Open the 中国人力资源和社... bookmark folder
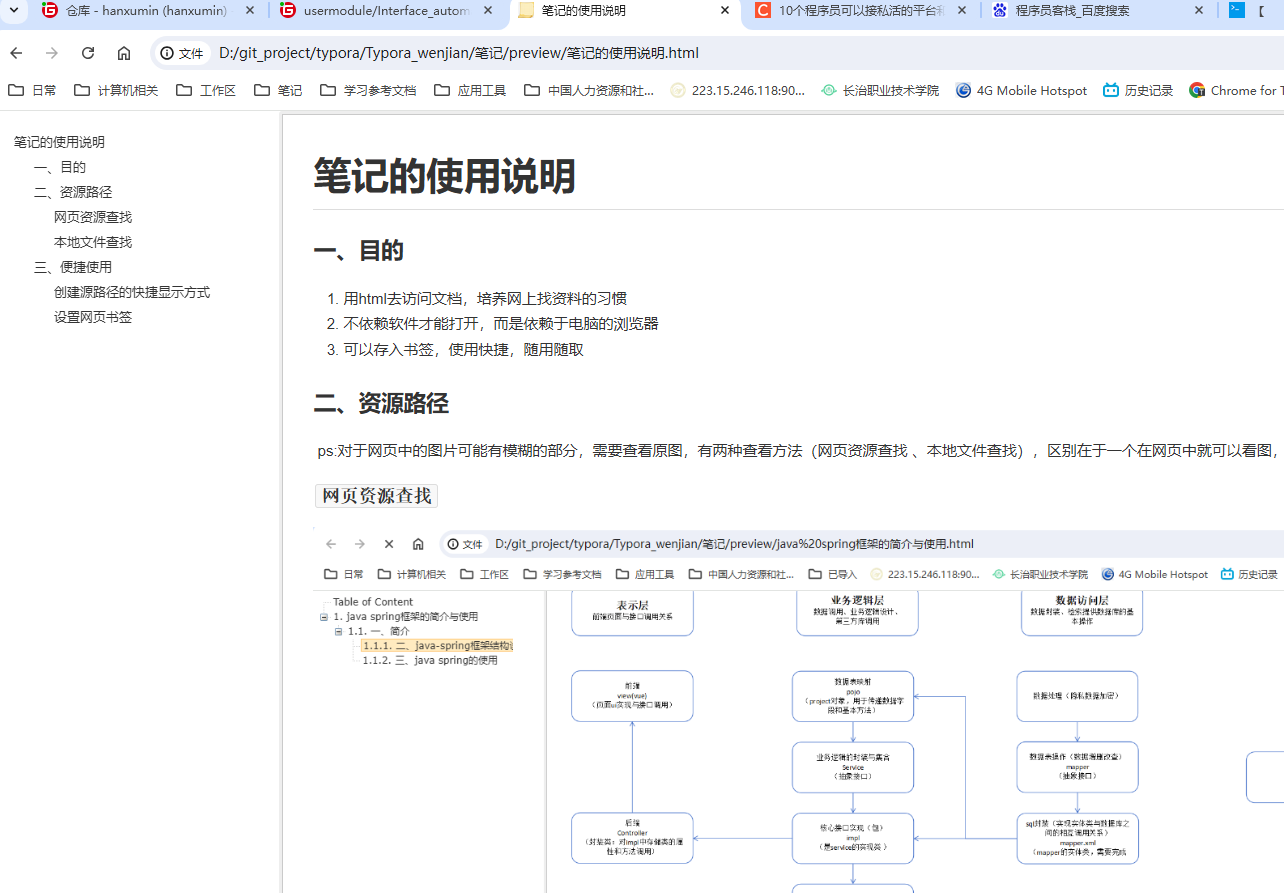 click(589, 90)
